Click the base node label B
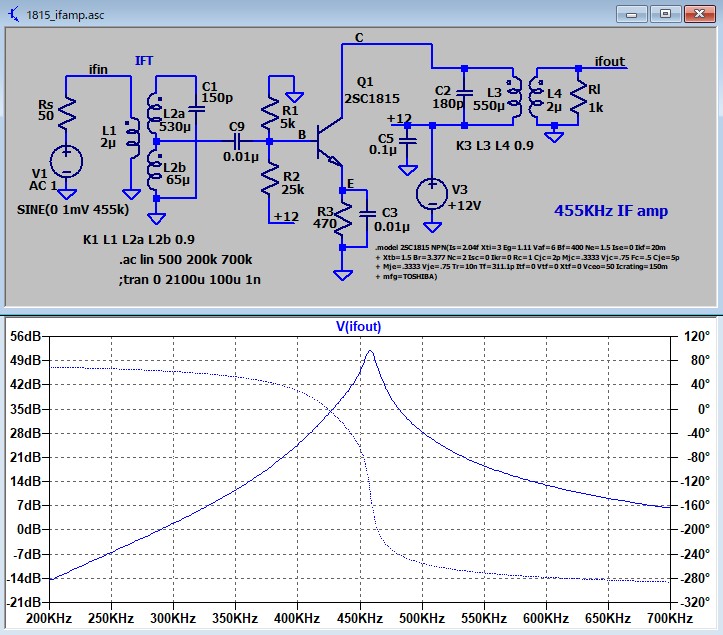Image resolution: width=723 pixels, height=635 pixels. pyautogui.click(x=302, y=135)
